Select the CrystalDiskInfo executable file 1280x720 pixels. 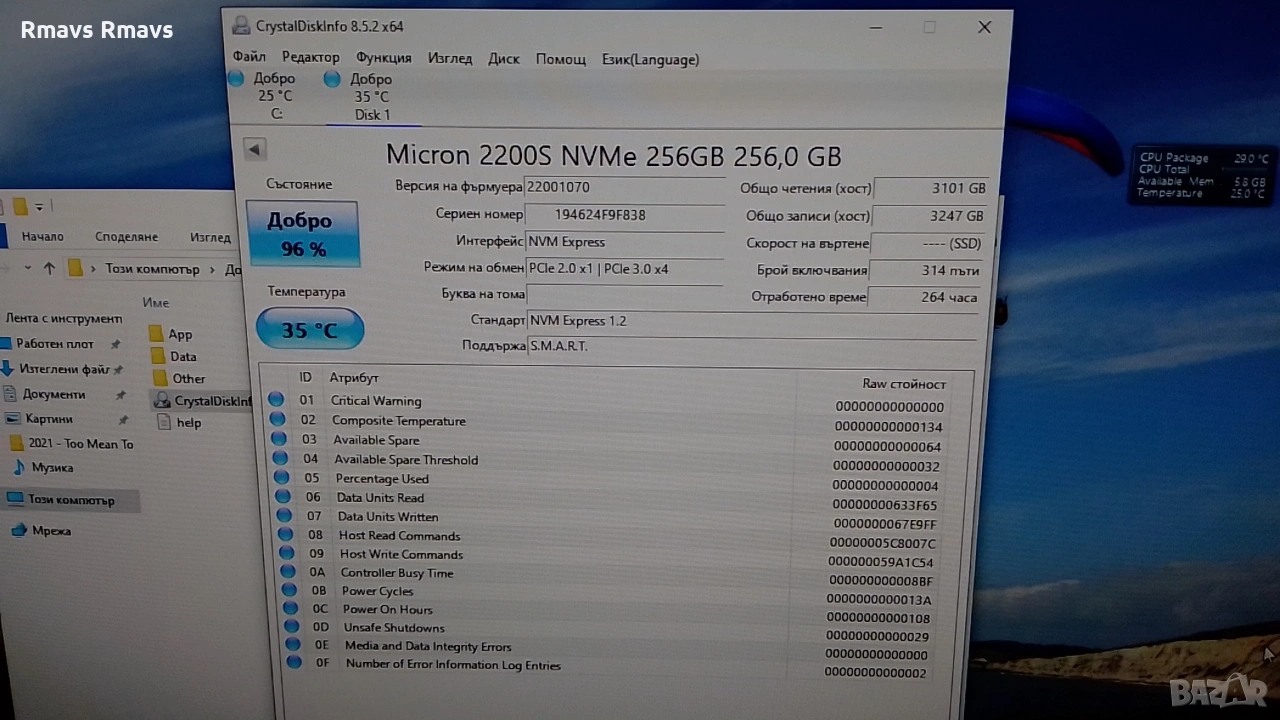212,400
